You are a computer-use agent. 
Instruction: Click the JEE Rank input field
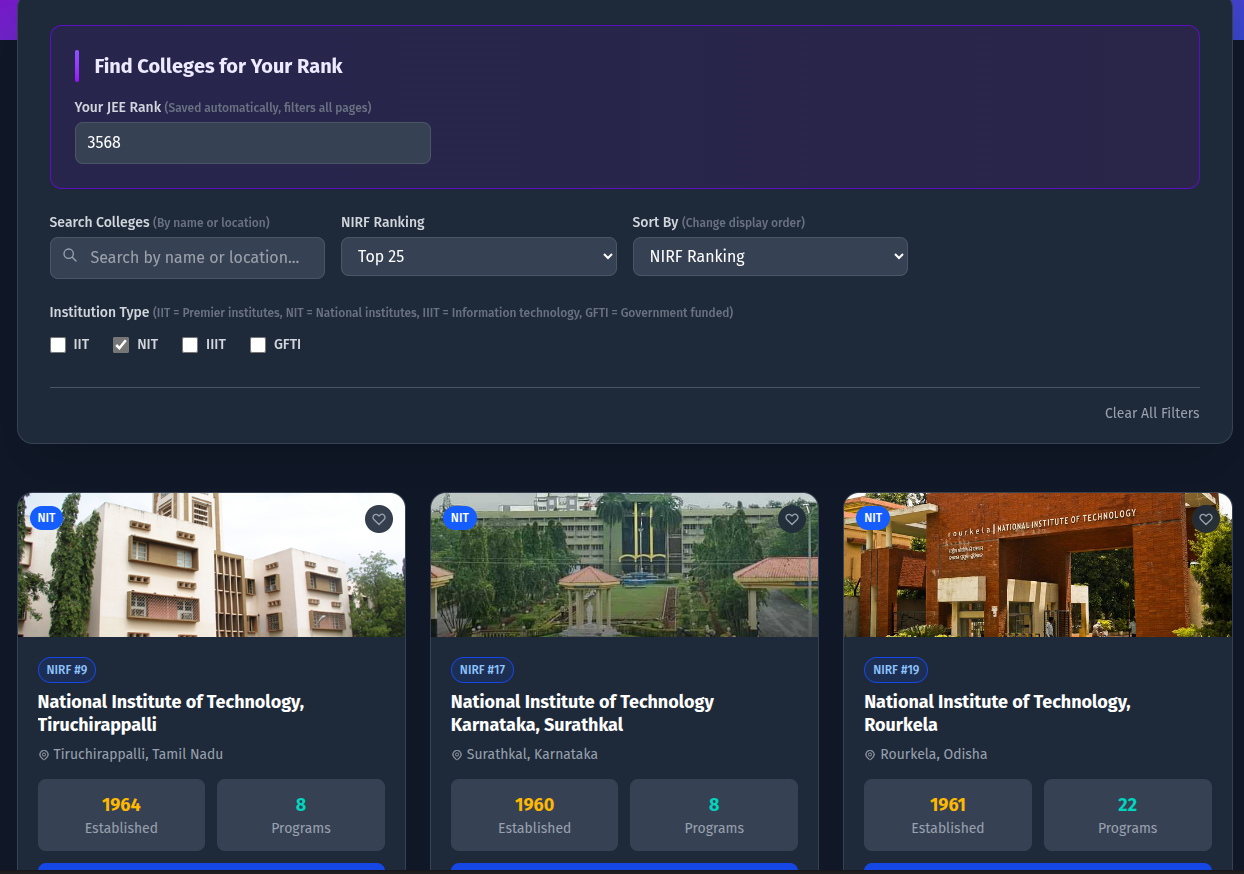coord(253,143)
